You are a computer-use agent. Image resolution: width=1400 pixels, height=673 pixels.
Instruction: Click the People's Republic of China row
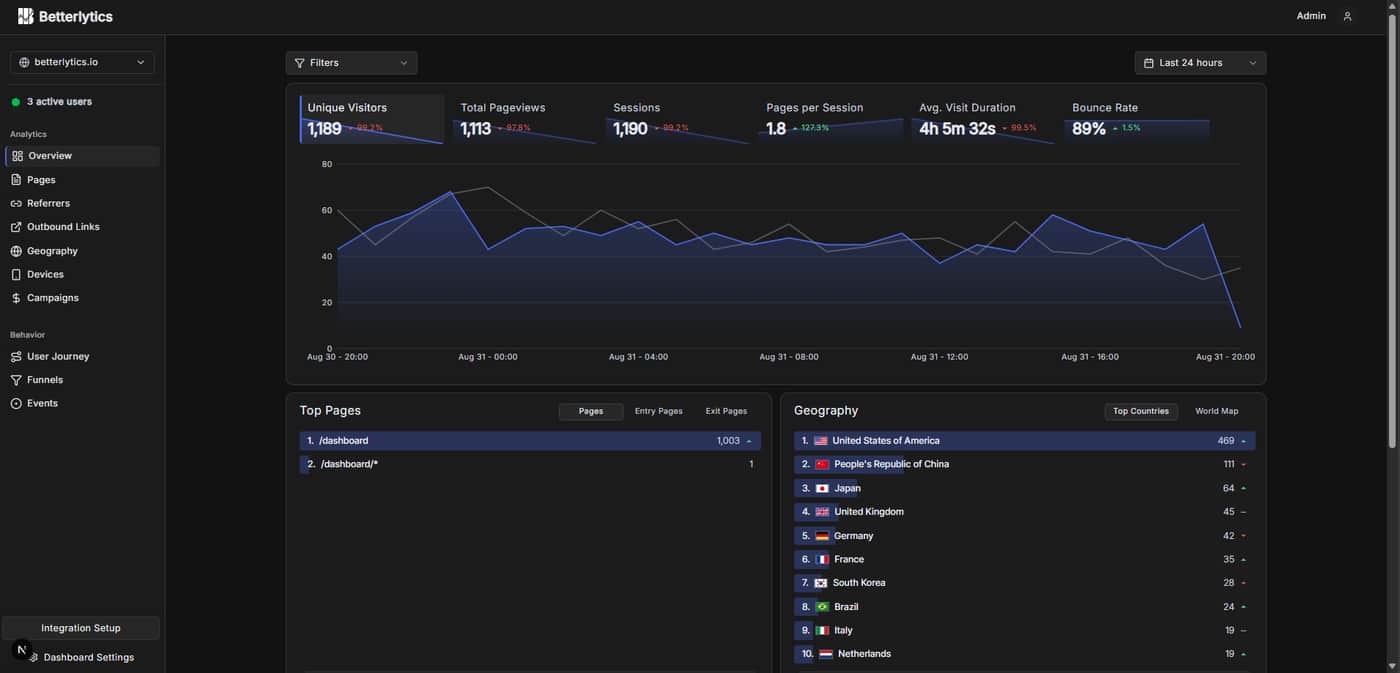tap(1025, 465)
